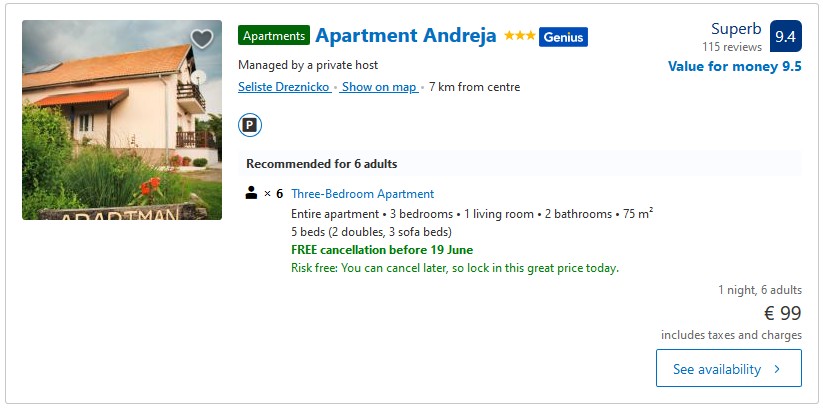This screenshot has height=408, width=823.
Task: Open the Three-Bedroom Apartment room link
Action: [x=362, y=194]
